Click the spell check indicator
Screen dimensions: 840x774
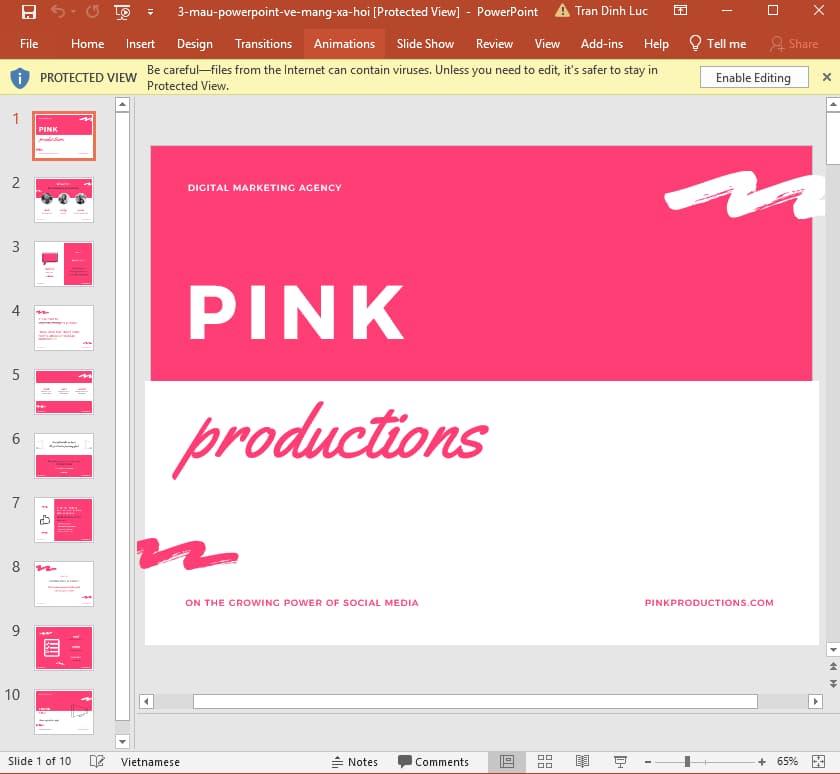(97, 761)
